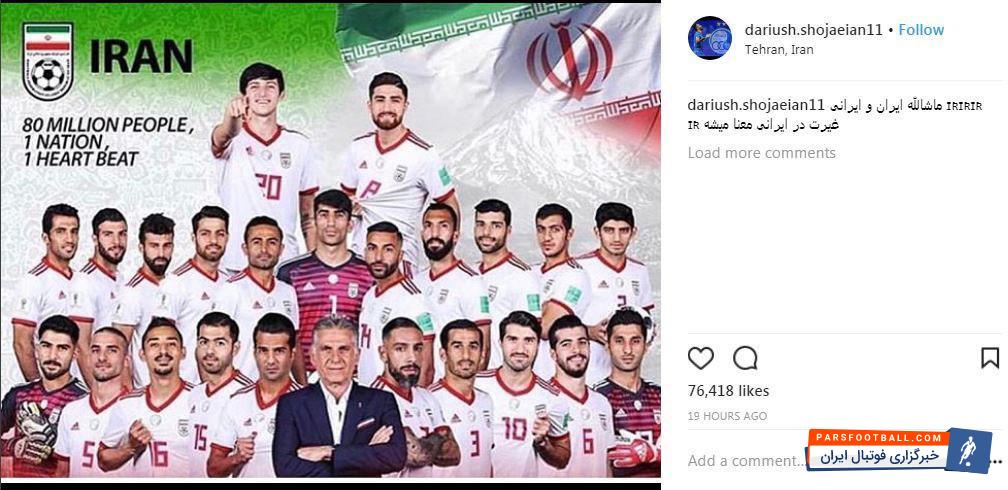Viewport: 1008px width, 490px height.
Task: Click the IRAN title text on poster
Action: (141, 57)
